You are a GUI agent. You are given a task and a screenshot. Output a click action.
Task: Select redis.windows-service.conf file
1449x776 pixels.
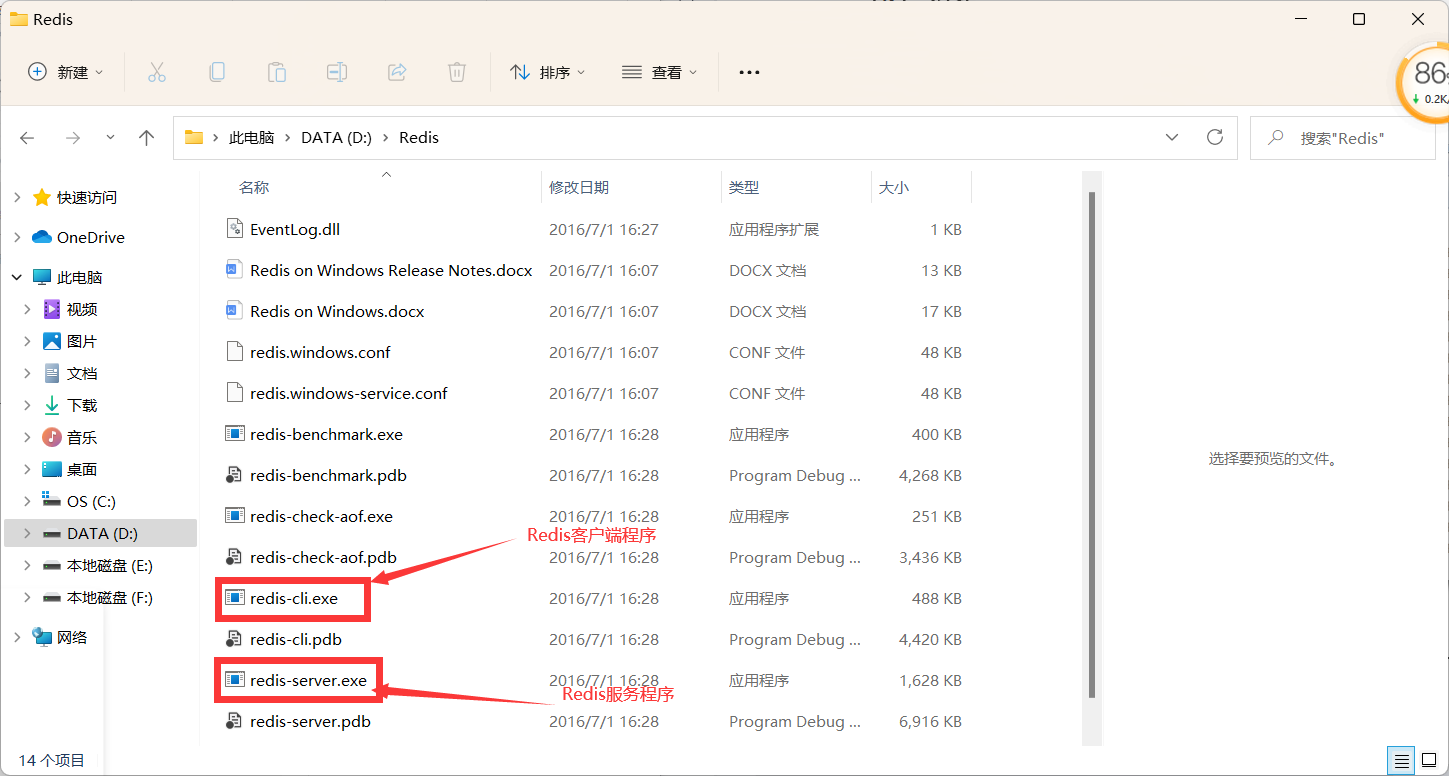coord(349,393)
